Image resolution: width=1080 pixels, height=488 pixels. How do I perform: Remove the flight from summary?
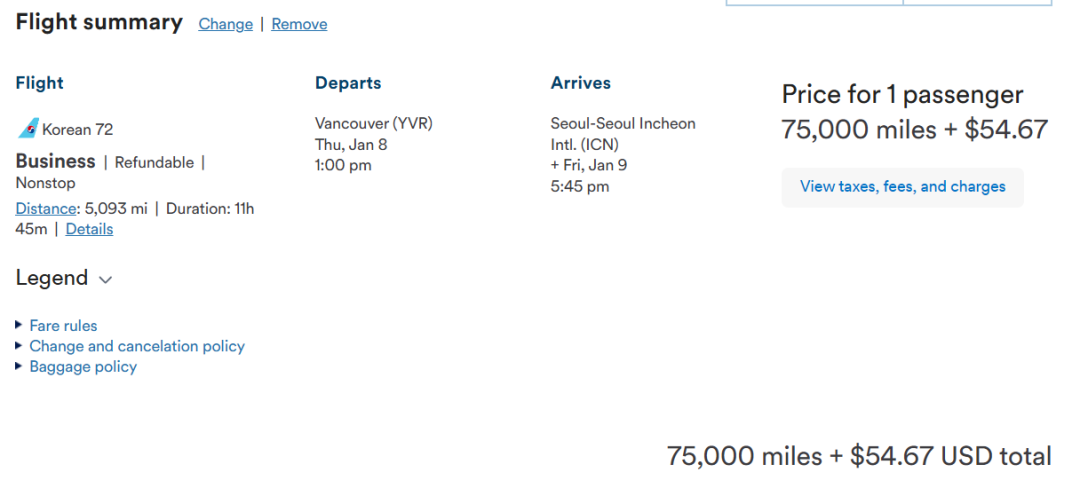pyautogui.click(x=299, y=24)
